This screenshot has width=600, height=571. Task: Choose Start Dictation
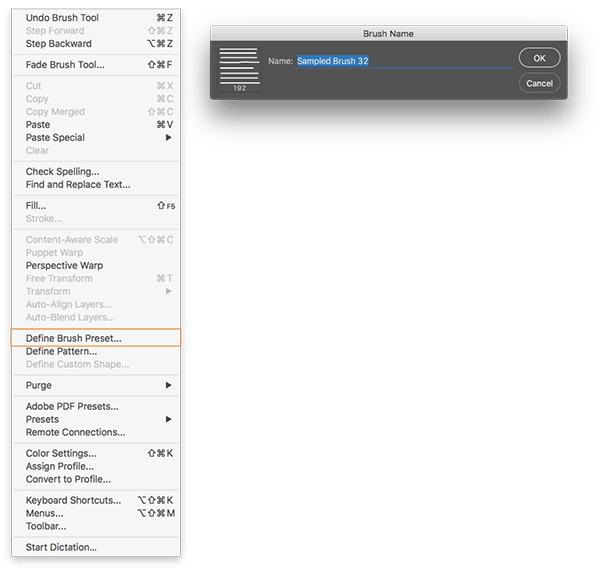(x=96, y=548)
